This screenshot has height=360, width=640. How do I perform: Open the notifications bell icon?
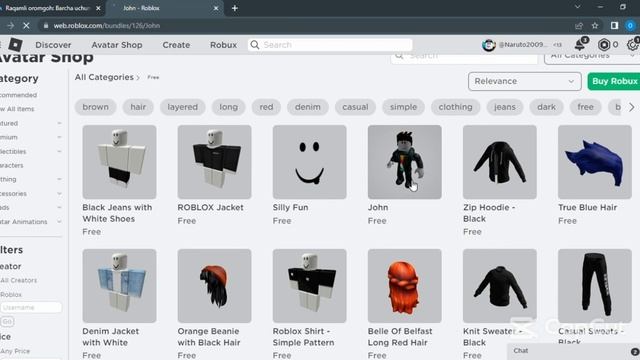pyautogui.click(x=580, y=44)
